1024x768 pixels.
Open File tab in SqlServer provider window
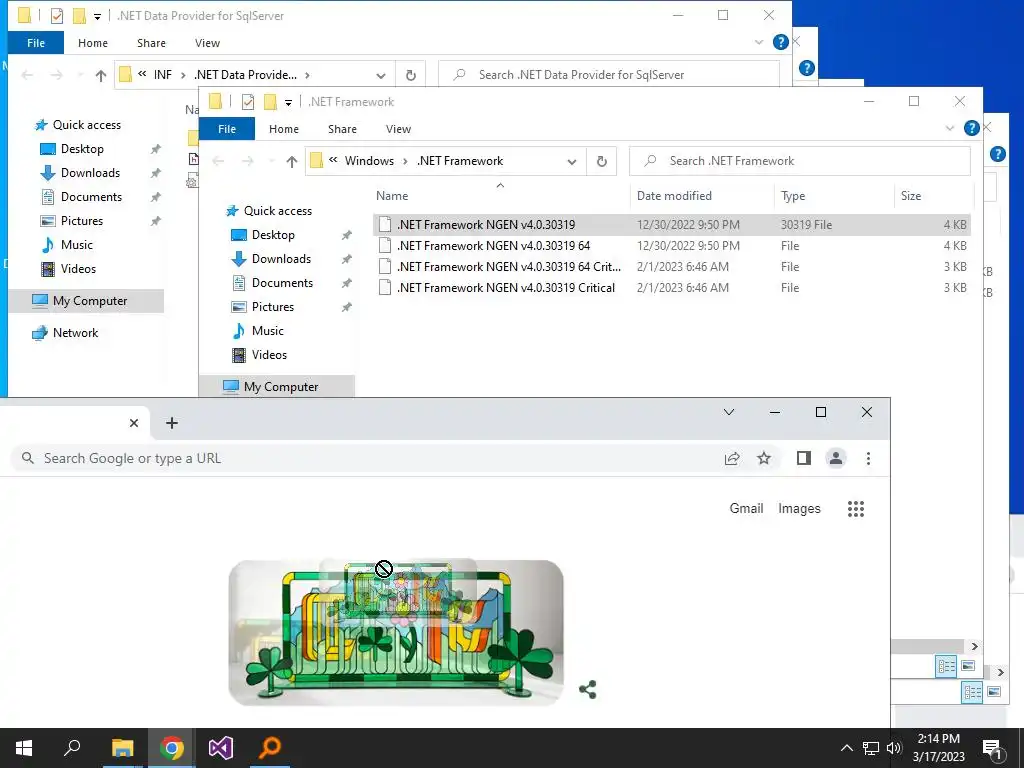pos(36,43)
